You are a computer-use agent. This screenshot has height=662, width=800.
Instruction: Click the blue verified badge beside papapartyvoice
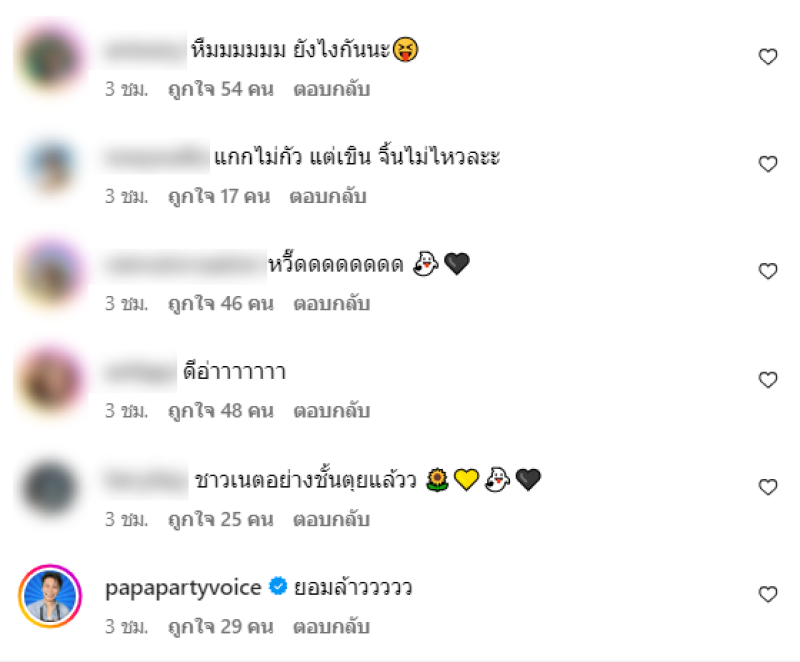(278, 586)
